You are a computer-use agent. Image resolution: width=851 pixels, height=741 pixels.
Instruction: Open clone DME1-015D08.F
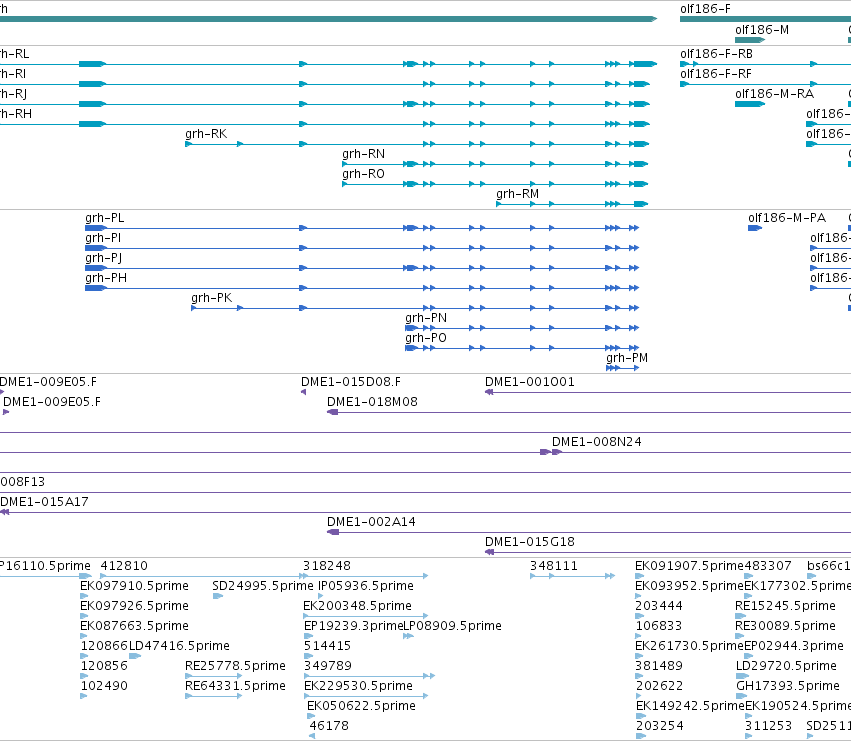point(351,382)
